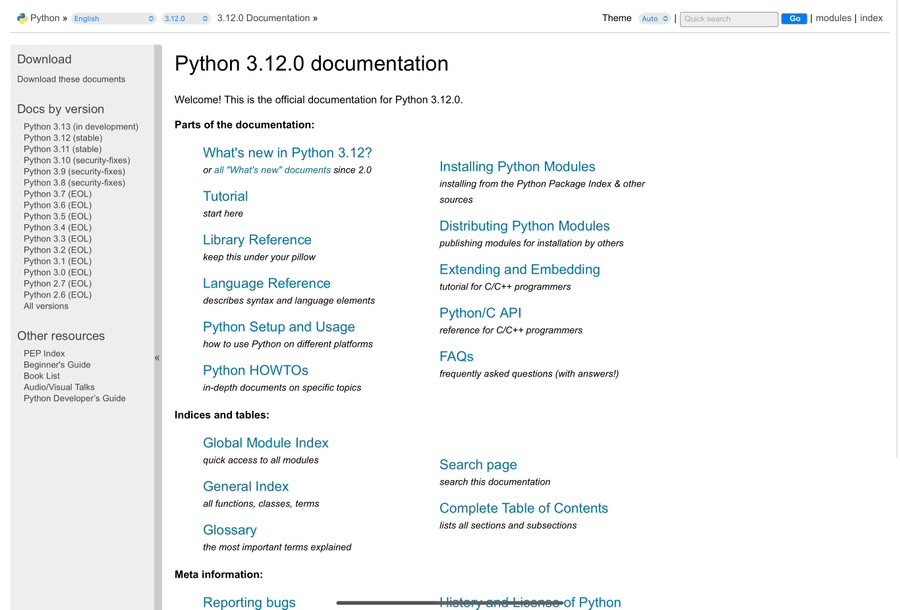Open Python 3.10 (security-fixes) docs
This screenshot has height=610, width=900.
tap(77, 160)
